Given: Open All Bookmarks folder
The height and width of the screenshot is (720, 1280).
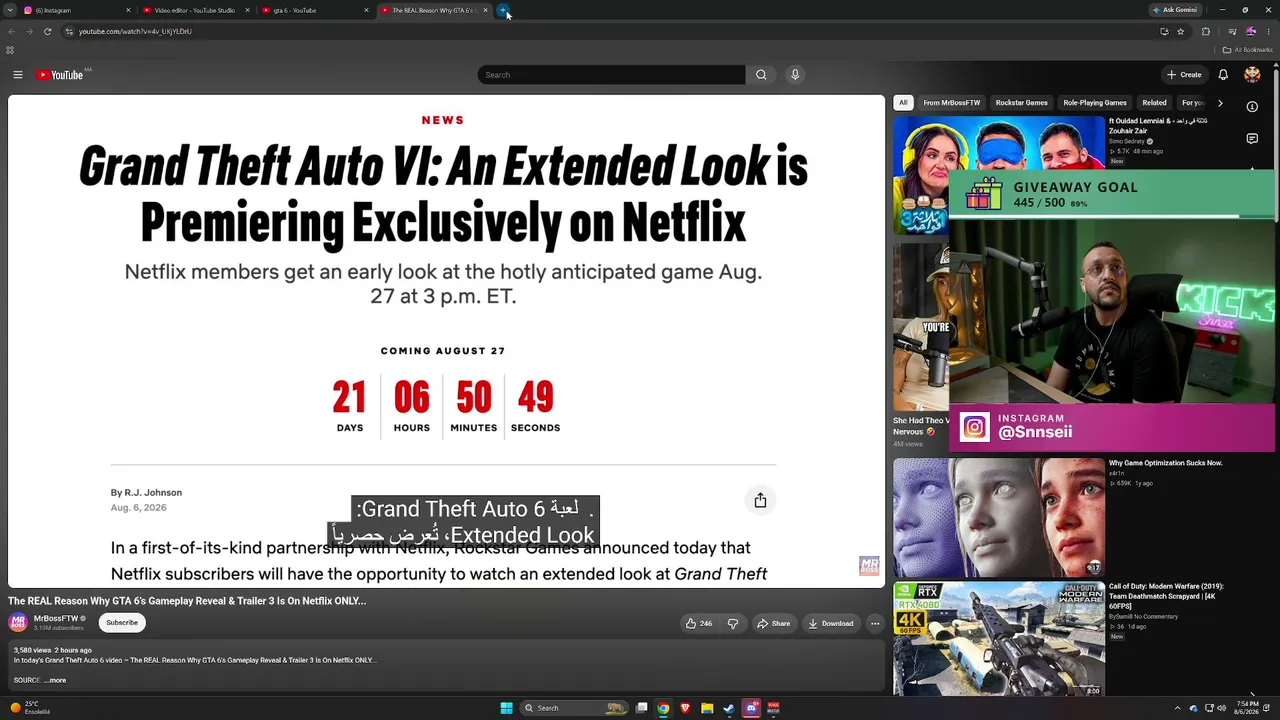Looking at the screenshot, I should point(1248,50).
